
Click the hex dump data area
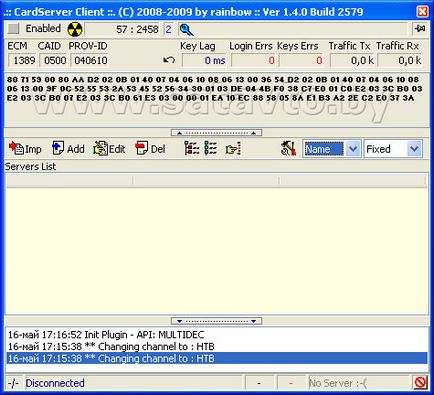pyautogui.click(x=217, y=99)
